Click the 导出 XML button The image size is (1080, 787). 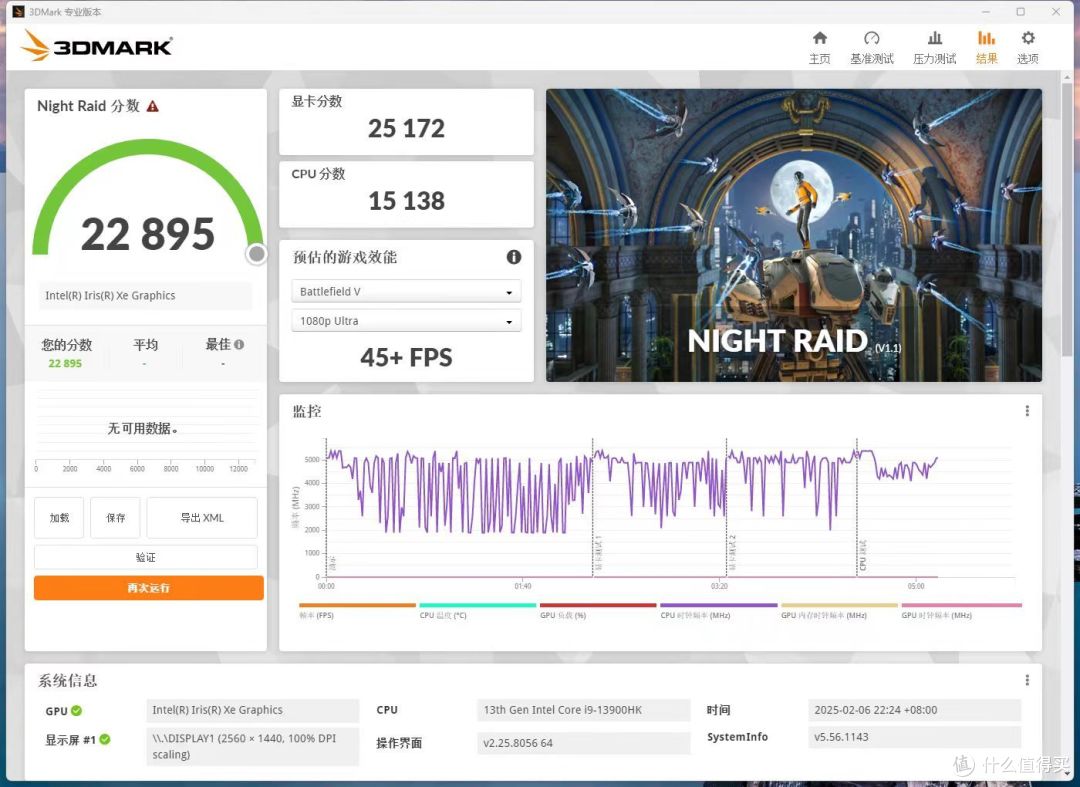tap(202, 518)
